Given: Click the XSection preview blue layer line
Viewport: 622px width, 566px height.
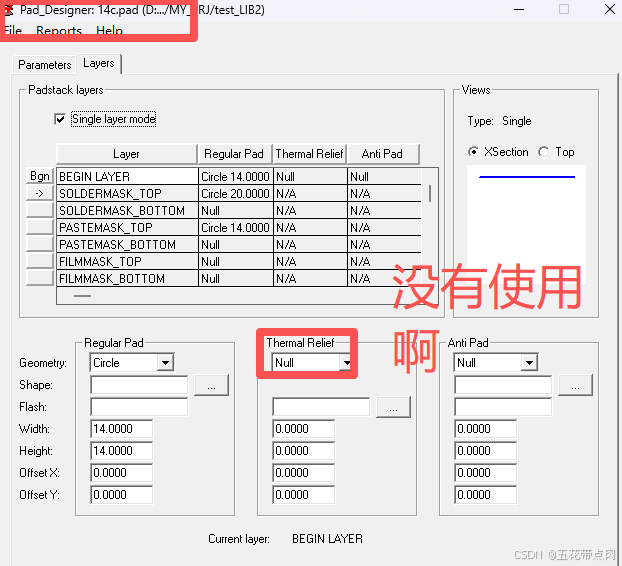Looking at the screenshot, I should click(527, 177).
